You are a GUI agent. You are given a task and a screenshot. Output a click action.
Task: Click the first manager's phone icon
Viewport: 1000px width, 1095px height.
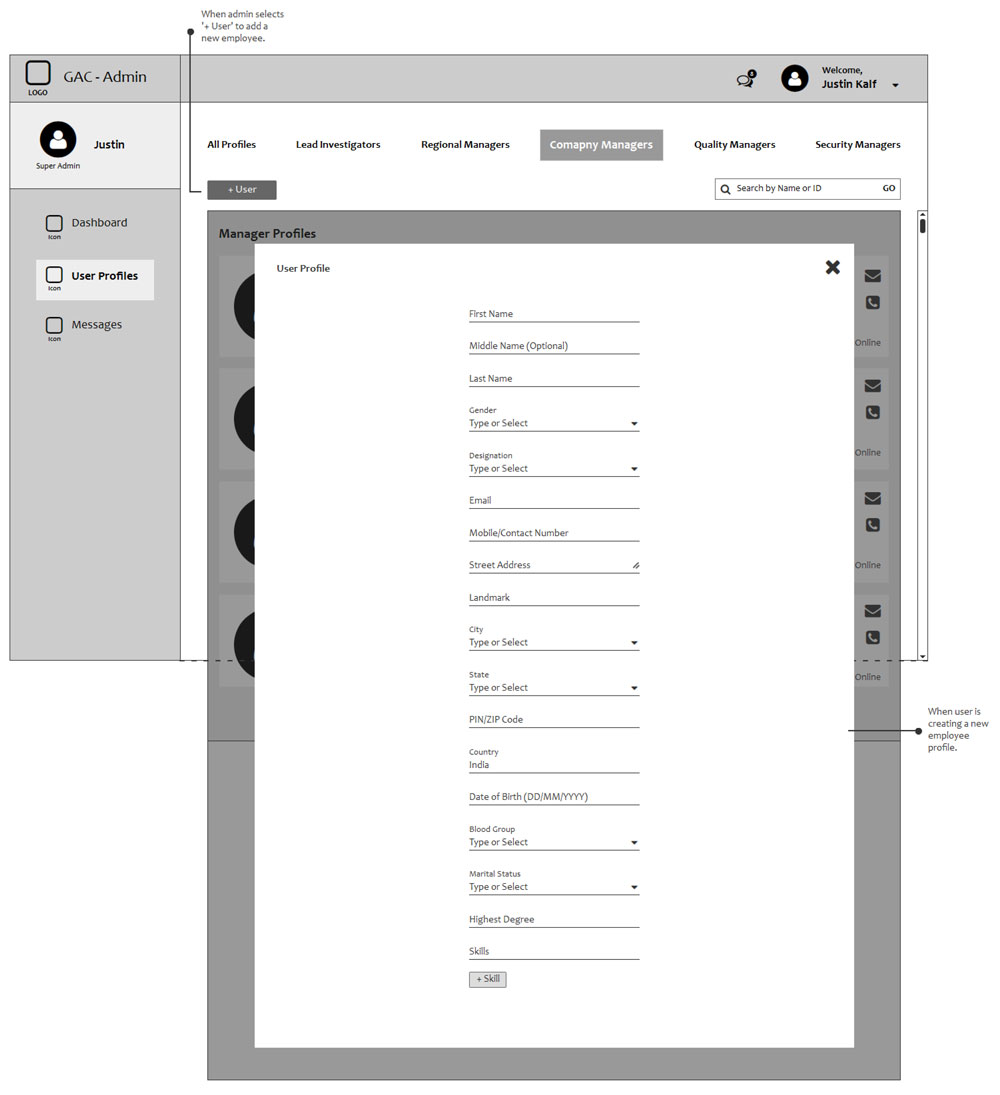point(872,302)
